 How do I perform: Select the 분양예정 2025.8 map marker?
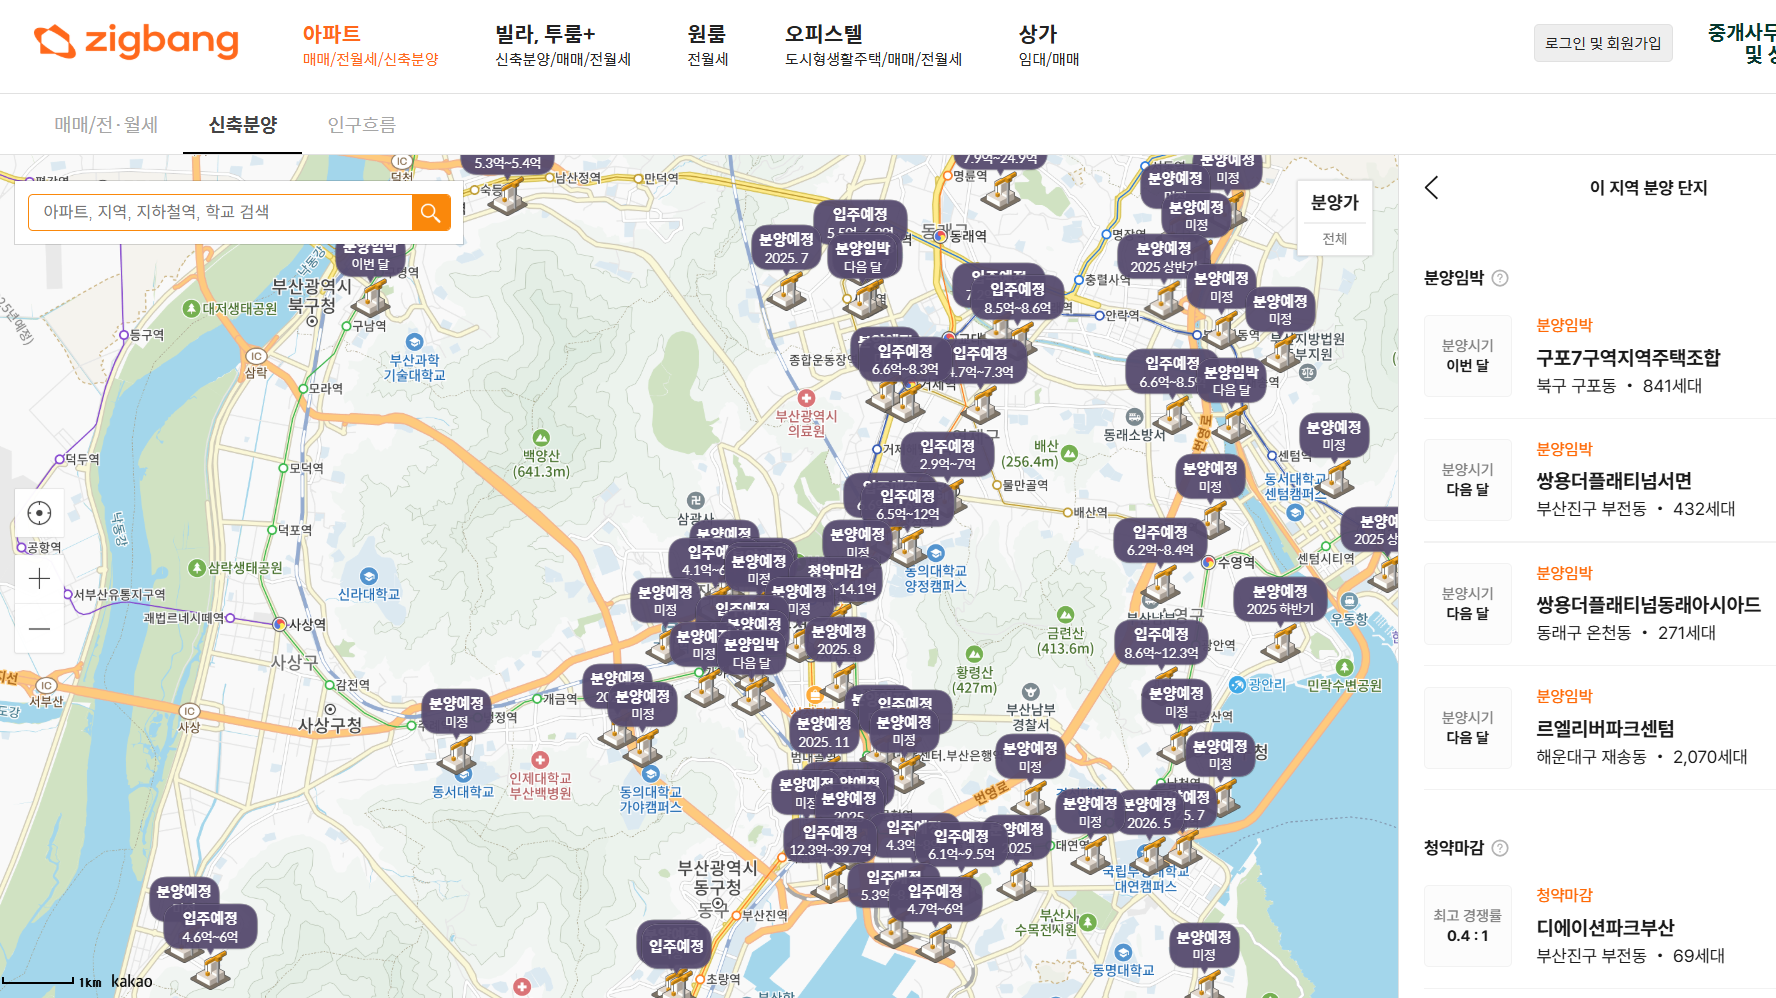(839, 640)
